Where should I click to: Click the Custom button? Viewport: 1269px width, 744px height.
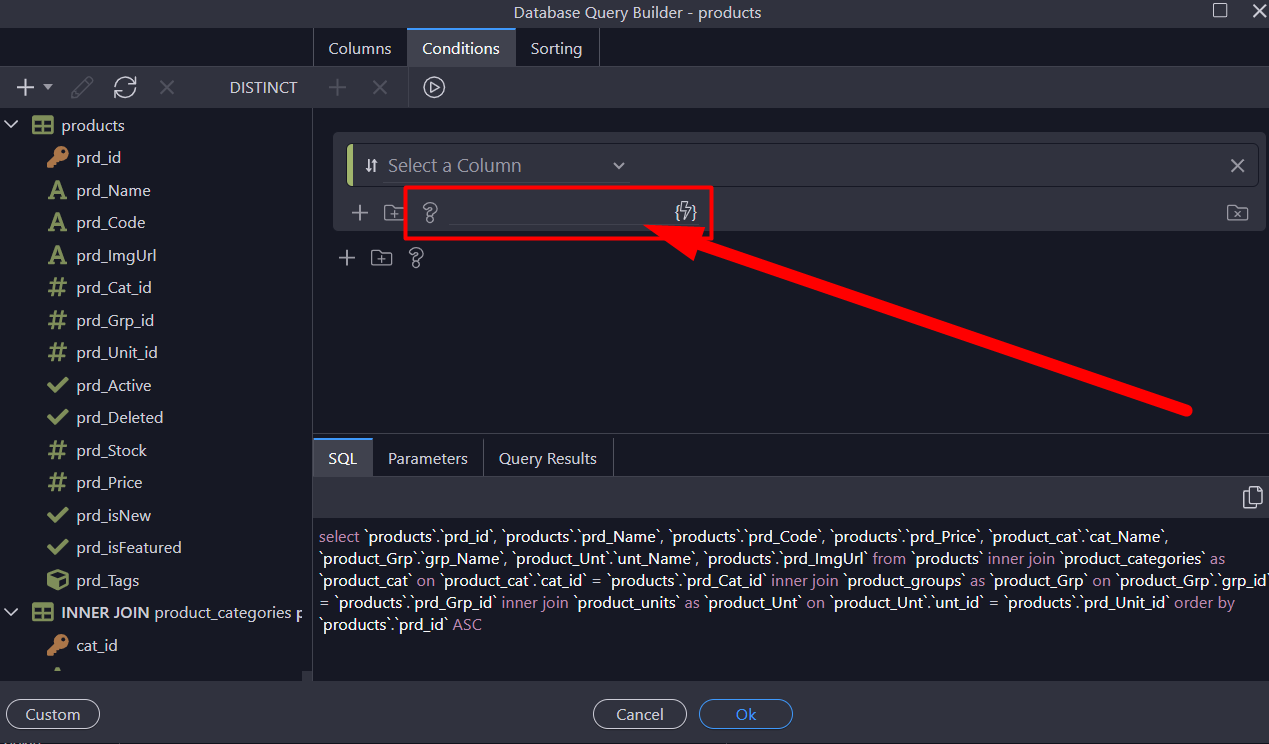click(52, 714)
